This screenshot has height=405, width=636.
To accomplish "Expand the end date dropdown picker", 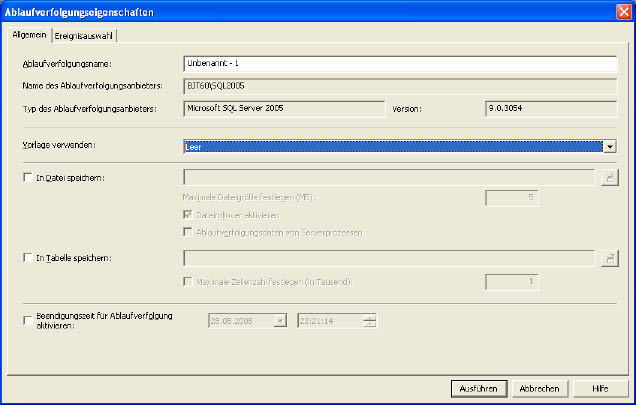I will (x=280, y=320).
